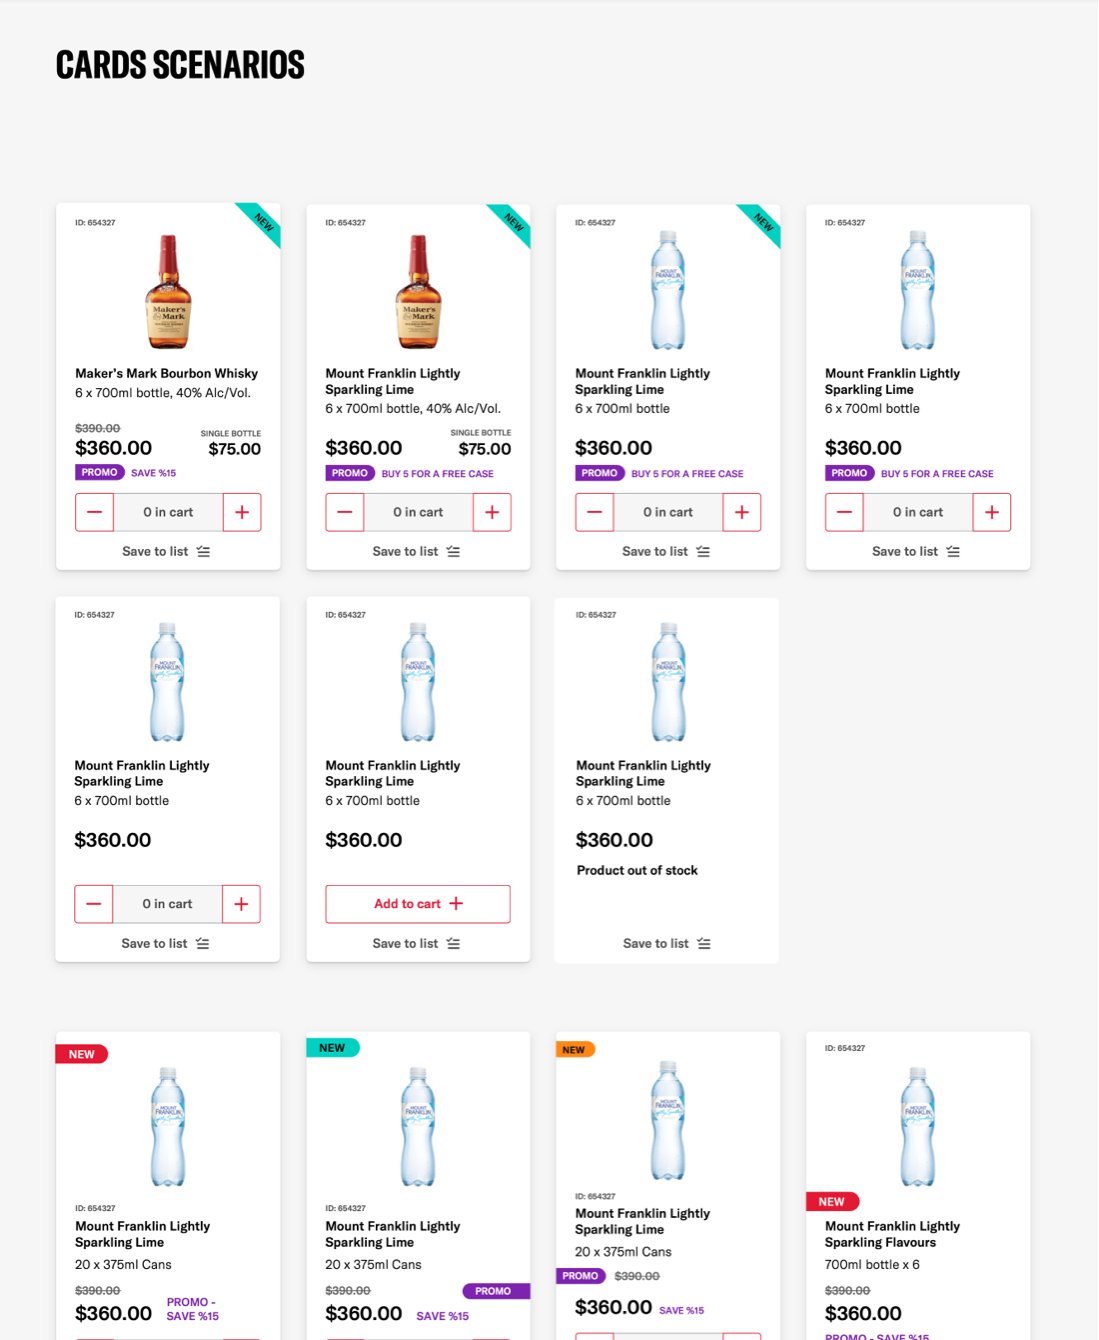This screenshot has height=1340, width=1099.
Task: Click plus icon on fourth top-row card
Action: point(992,512)
